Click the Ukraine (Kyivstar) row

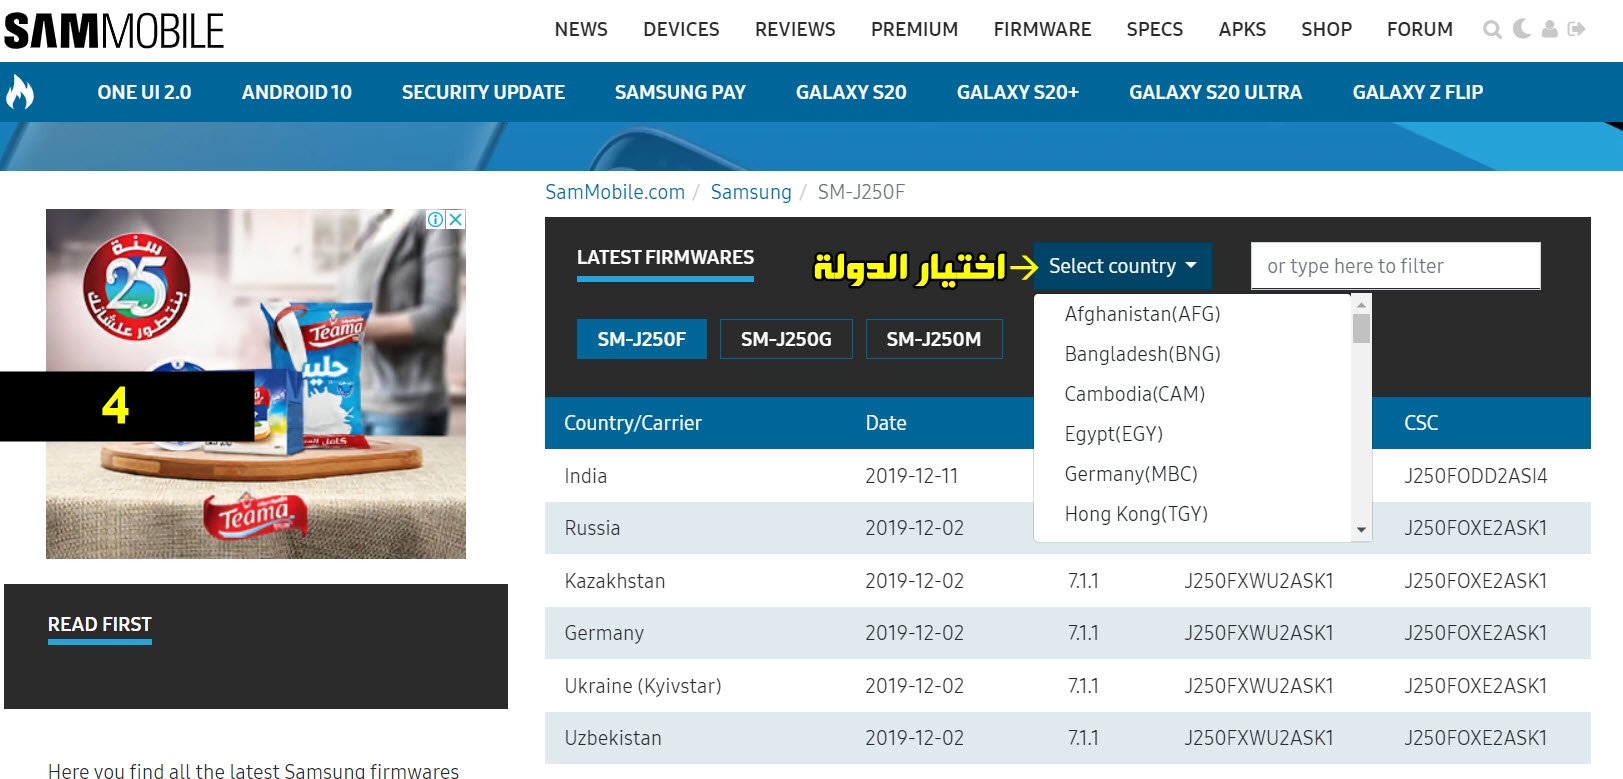tap(1067, 686)
